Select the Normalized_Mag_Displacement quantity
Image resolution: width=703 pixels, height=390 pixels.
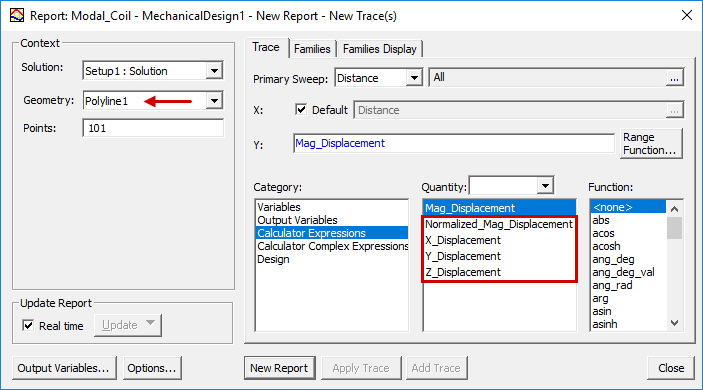[499, 224]
